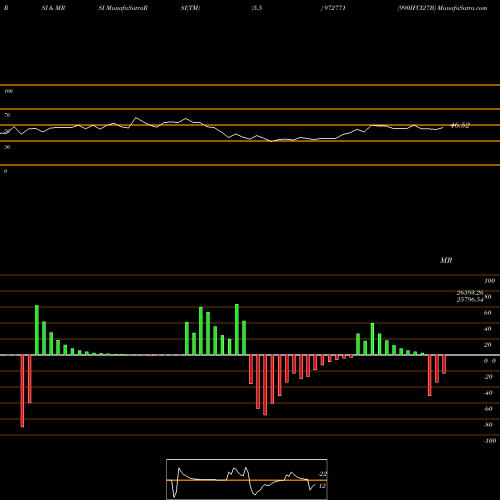Click the RSI axis label 0
Image resolution: width=500 pixels, height=500 pixels.
5,171
